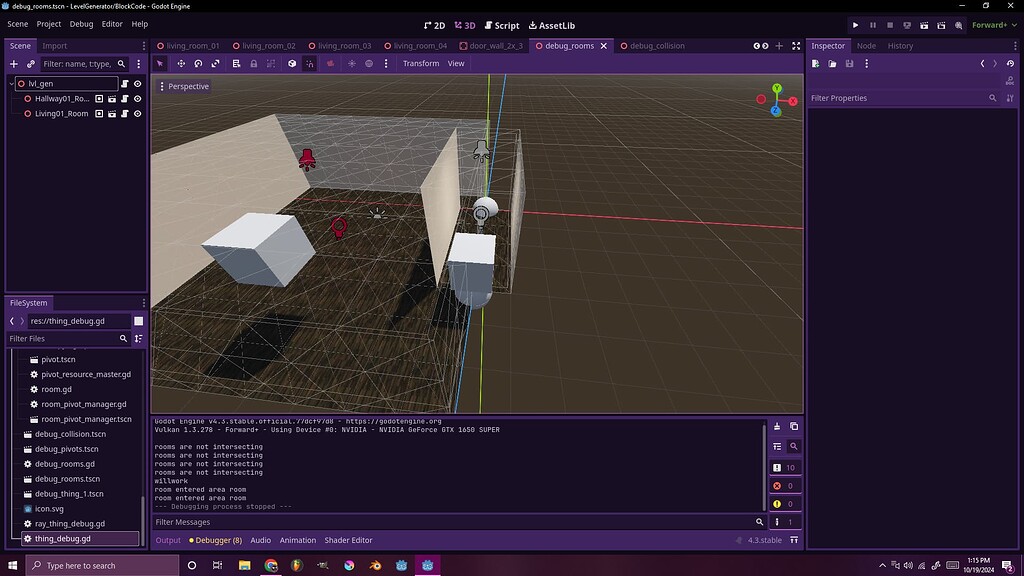Open the extra tools three-dot menu in viewport toolbar
Image resolution: width=1024 pixels, height=576 pixels.
386,63
